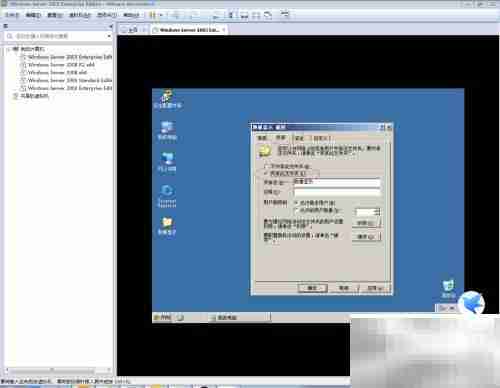Click the My Computer tree node icon

[15, 49]
